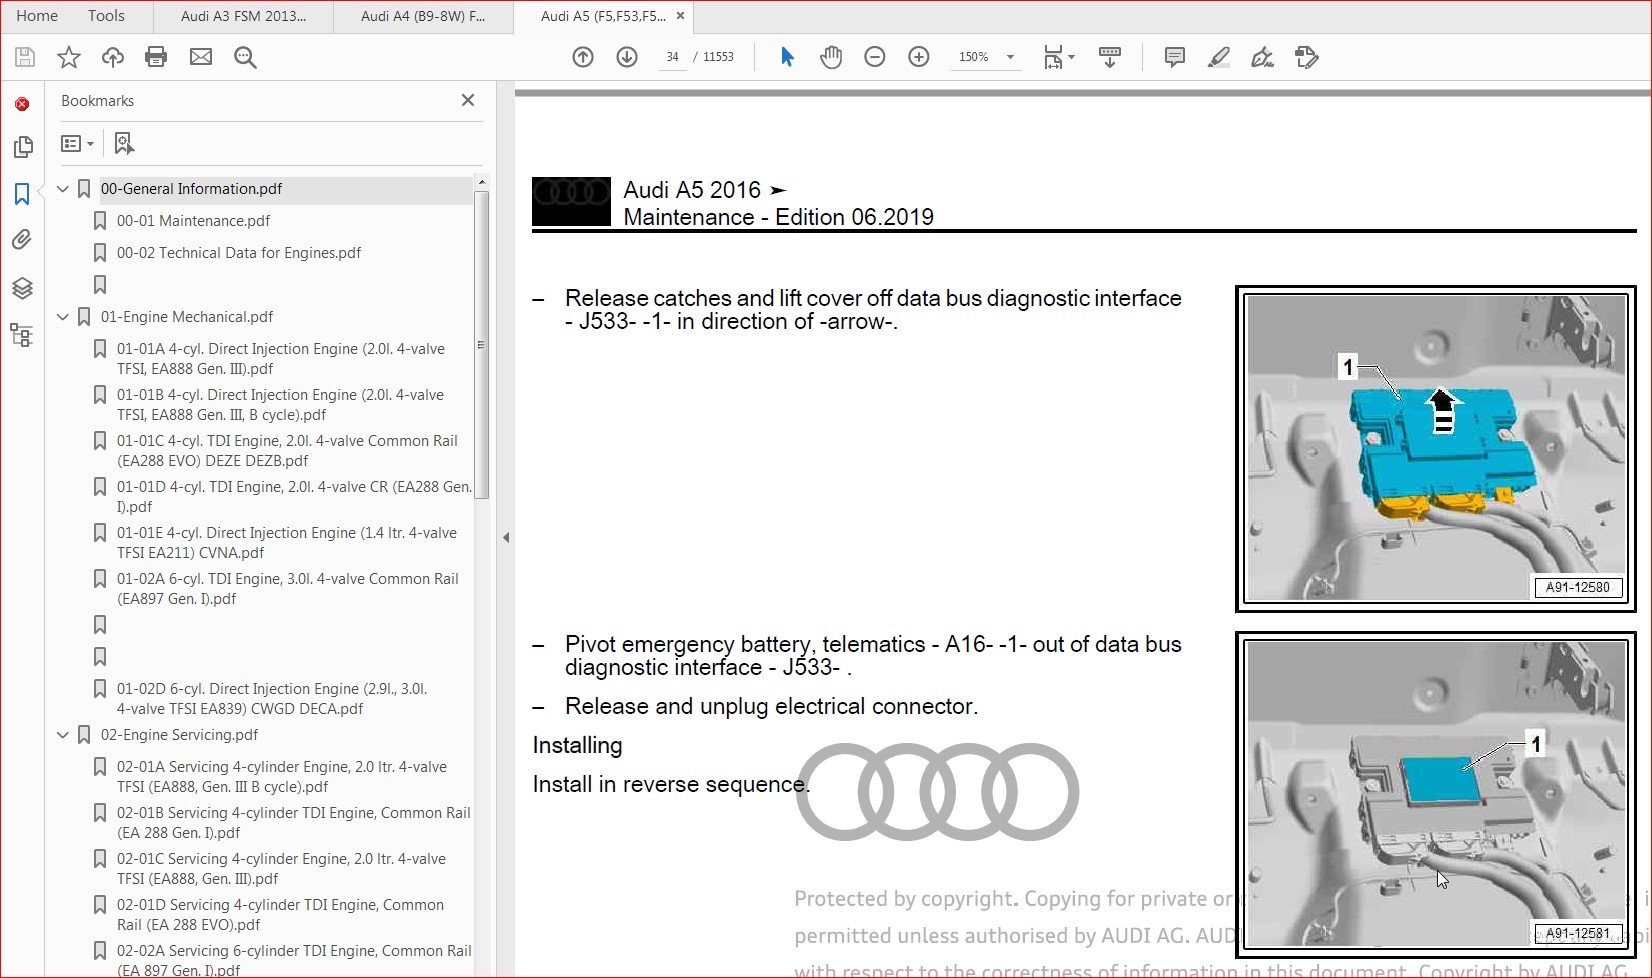Open 02-01D Servicing EA 288 EVO bookmark
Viewport: 1652px width, 978px height.
point(280,915)
